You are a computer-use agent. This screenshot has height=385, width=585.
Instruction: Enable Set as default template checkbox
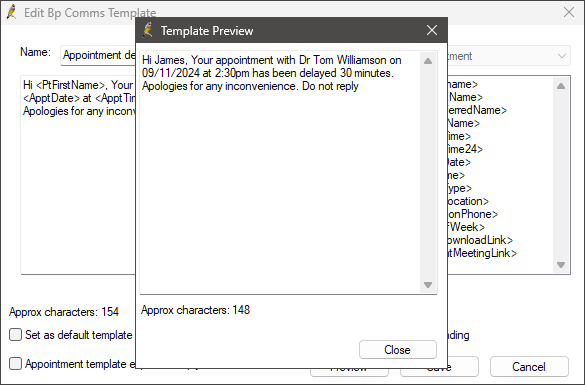pyautogui.click(x=15, y=335)
